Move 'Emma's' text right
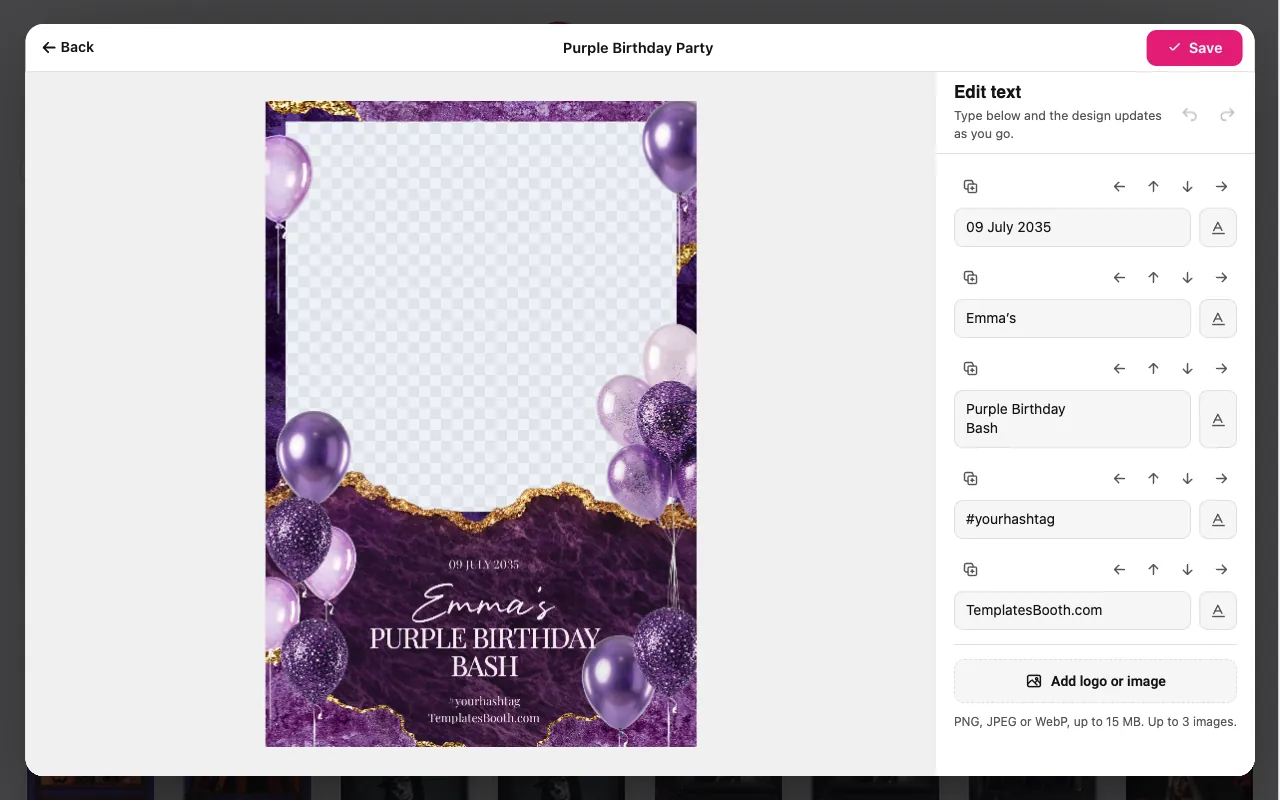Viewport: 1280px width, 800px height. tap(1221, 278)
